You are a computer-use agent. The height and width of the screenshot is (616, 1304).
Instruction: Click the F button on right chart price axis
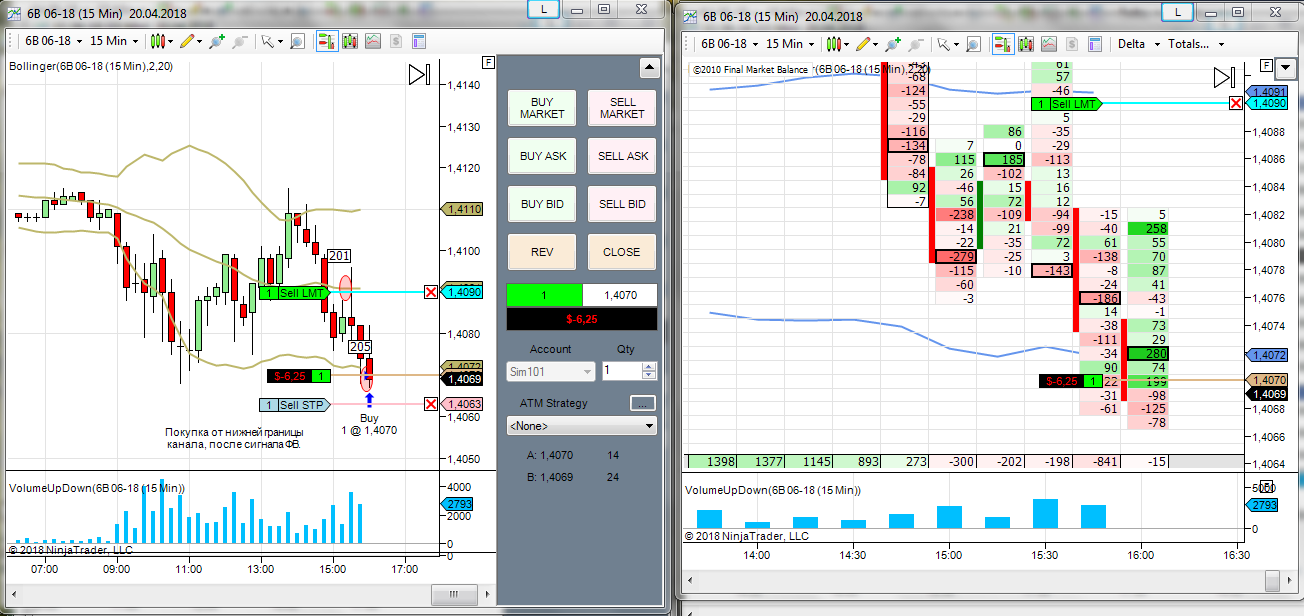point(1267,66)
